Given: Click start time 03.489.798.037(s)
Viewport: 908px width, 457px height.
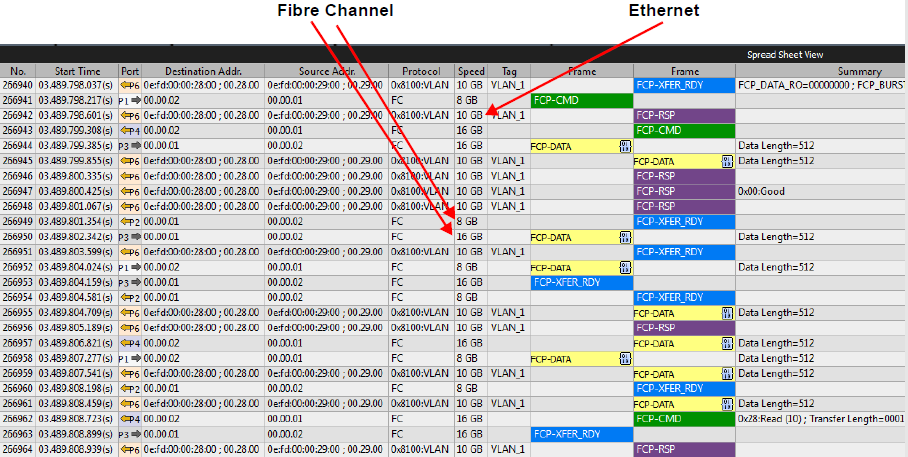Looking at the screenshot, I should click(76, 86).
